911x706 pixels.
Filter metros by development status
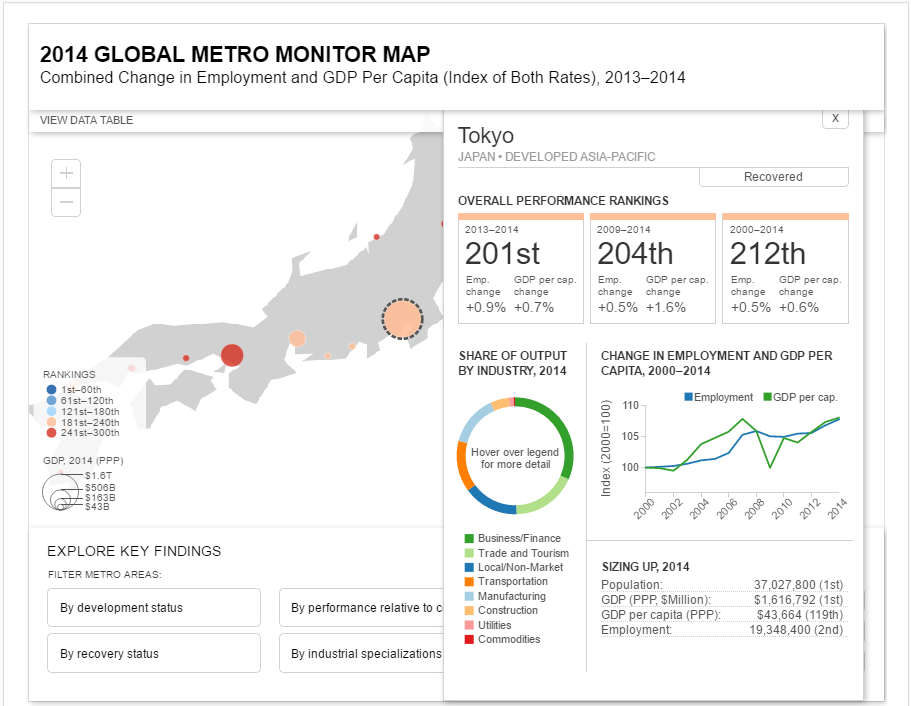(154, 607)
